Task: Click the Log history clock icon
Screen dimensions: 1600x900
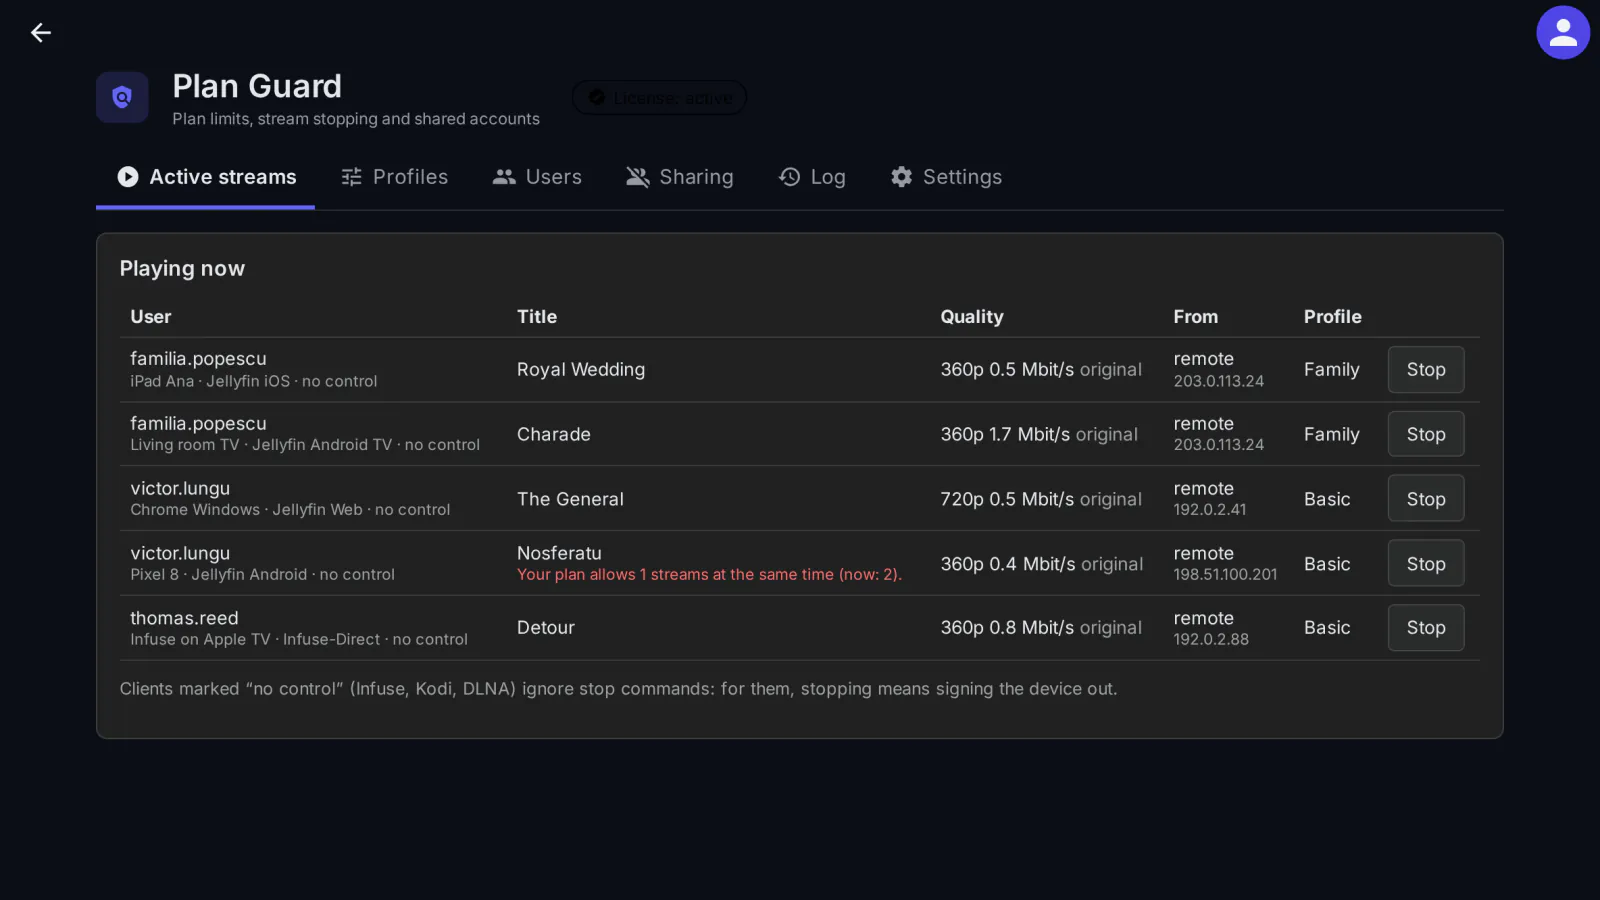Action: (x=790, y=177)
